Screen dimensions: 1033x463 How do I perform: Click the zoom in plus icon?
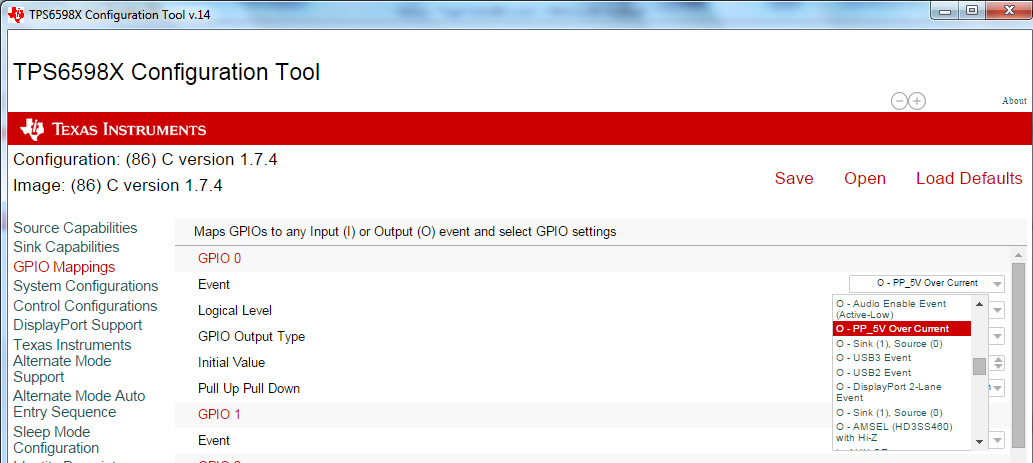[917, 101]
